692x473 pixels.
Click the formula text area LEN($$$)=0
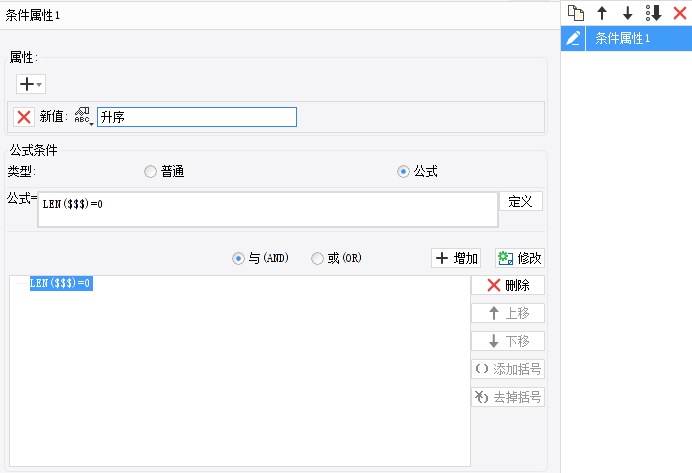coord(268,210)
